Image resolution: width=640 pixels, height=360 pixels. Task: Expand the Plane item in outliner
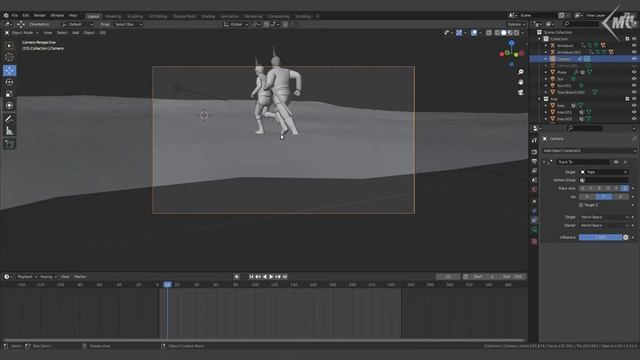click(x=546, y=72)
